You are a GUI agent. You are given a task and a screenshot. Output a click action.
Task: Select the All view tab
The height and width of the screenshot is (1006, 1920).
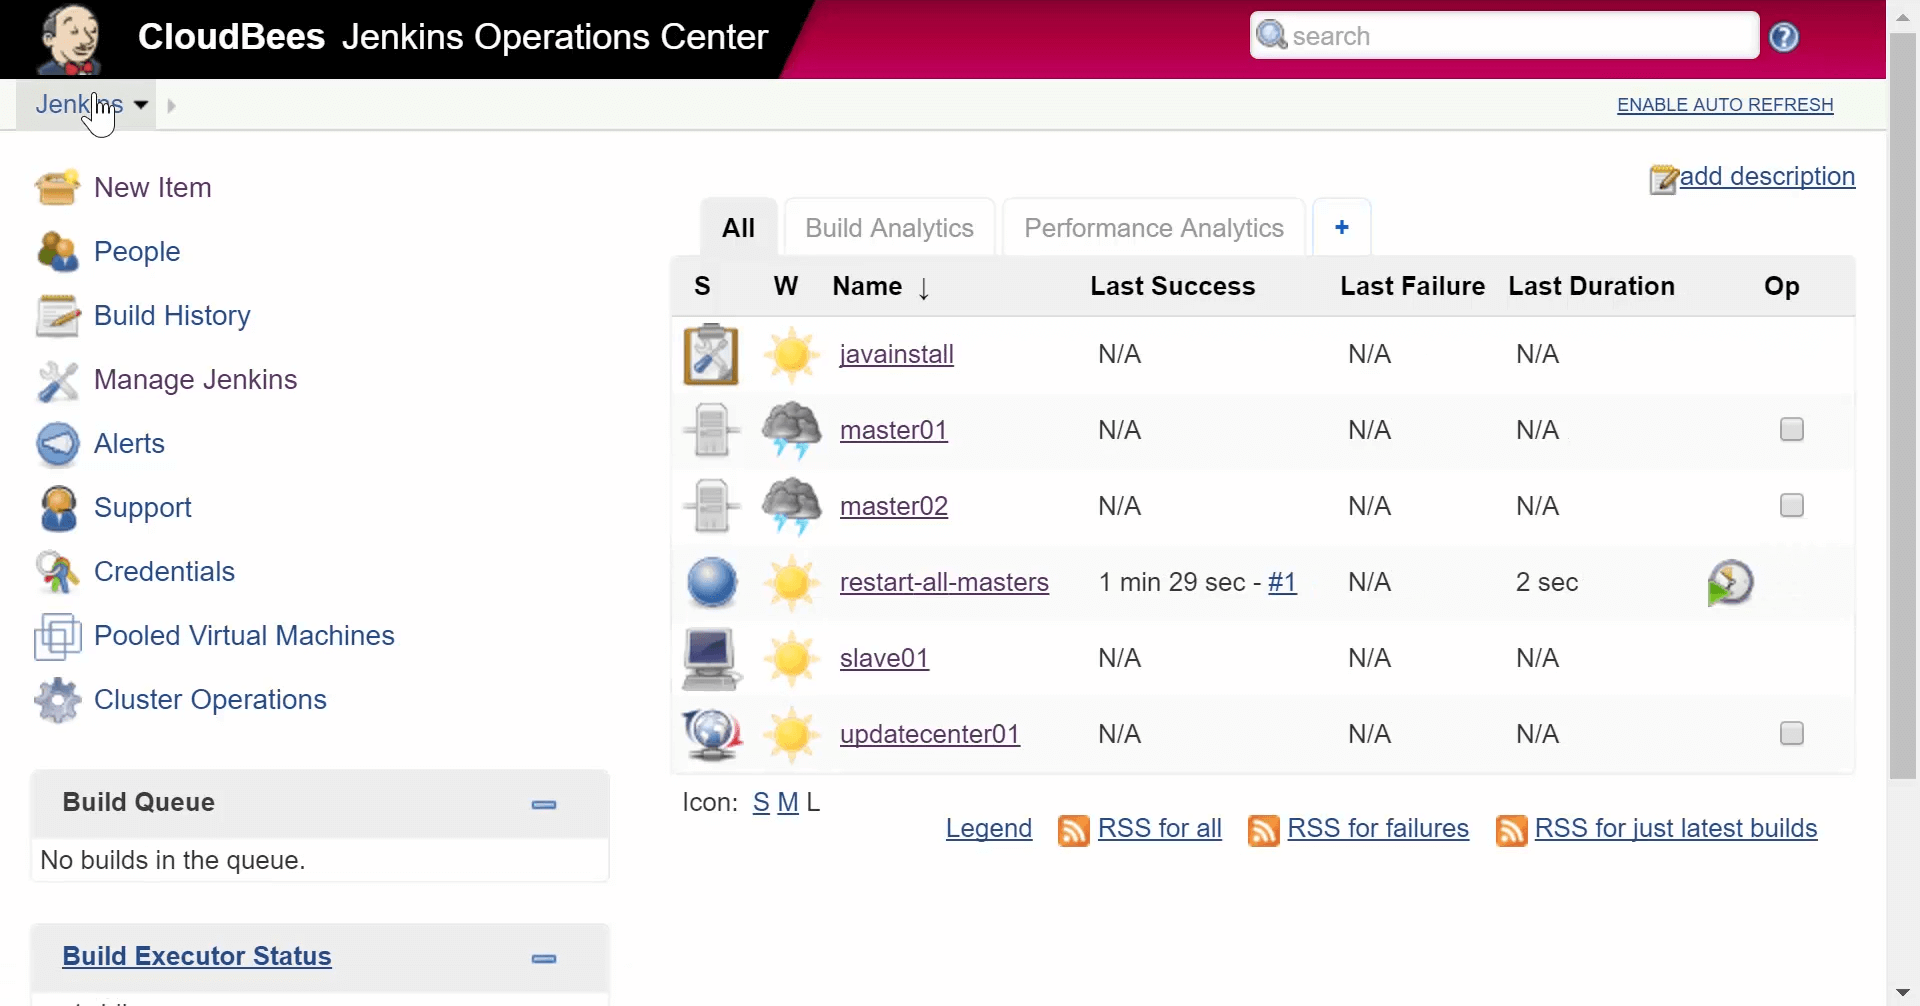(738, 228)
